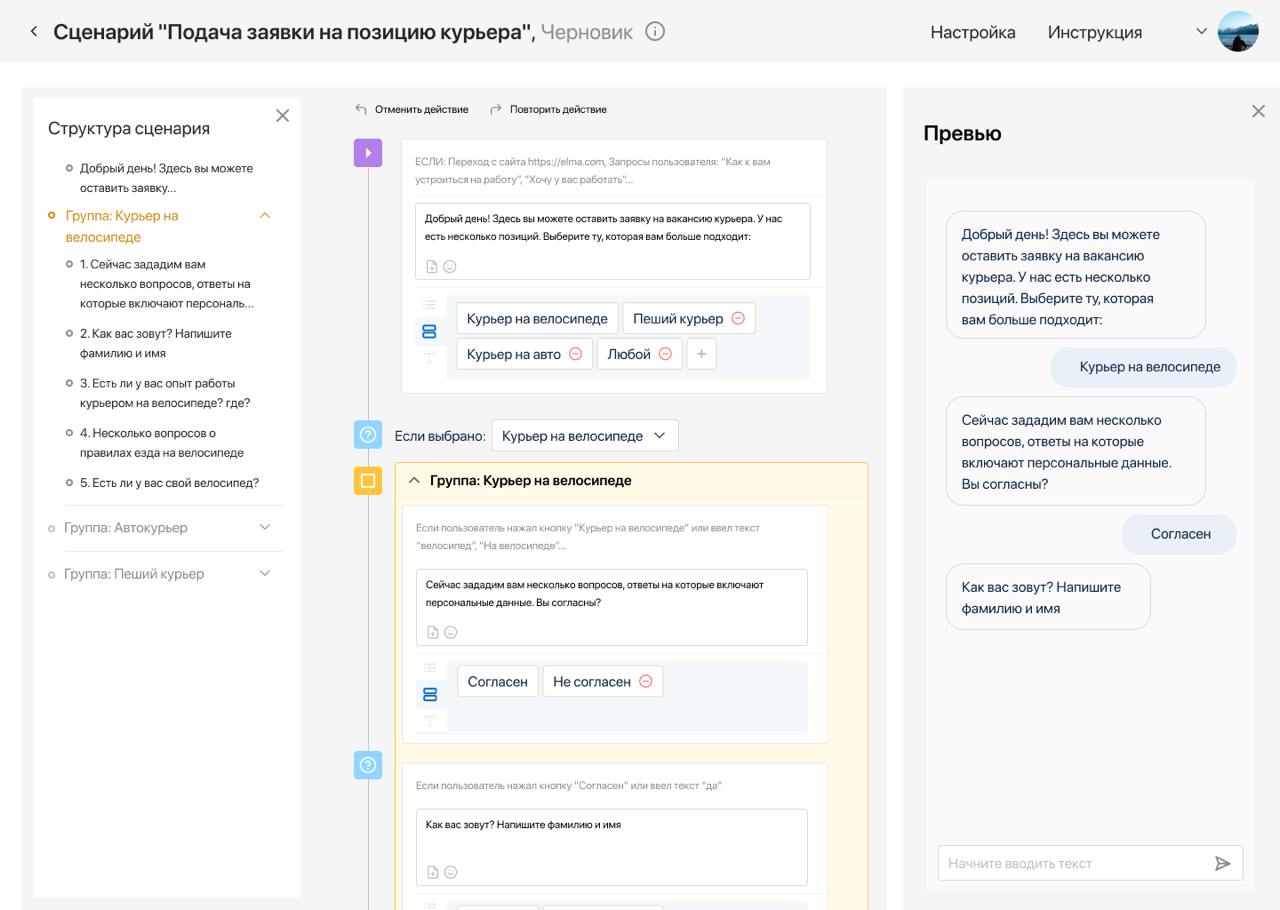Screen dimensions: 1280x910
Task: Click the send arrow in preview chat
Action: click(x=1222, y=863)
